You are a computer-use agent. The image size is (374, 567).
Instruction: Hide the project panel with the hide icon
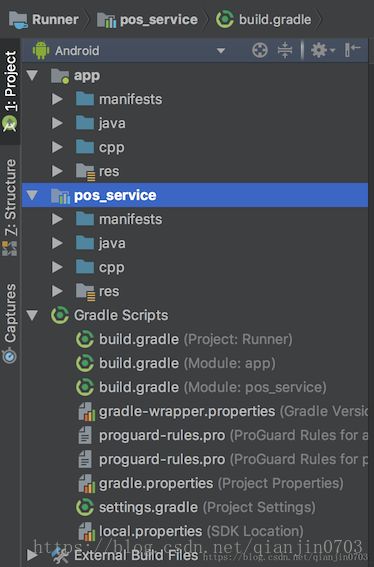(x=352, y=50)
